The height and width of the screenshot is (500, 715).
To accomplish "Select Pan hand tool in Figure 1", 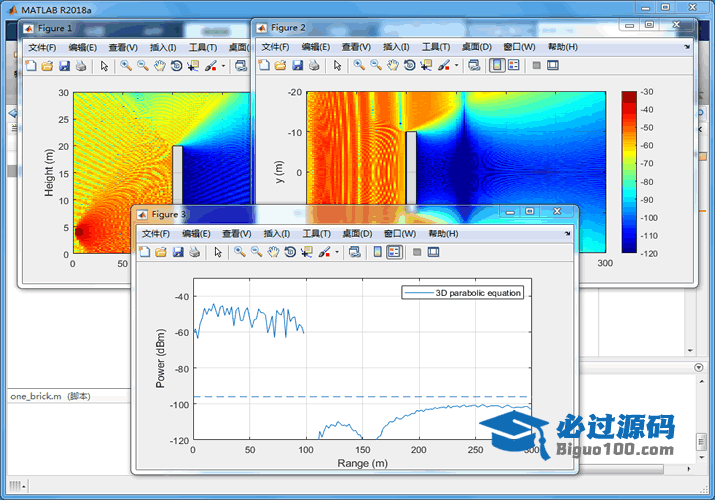I will tap(159, 66).
